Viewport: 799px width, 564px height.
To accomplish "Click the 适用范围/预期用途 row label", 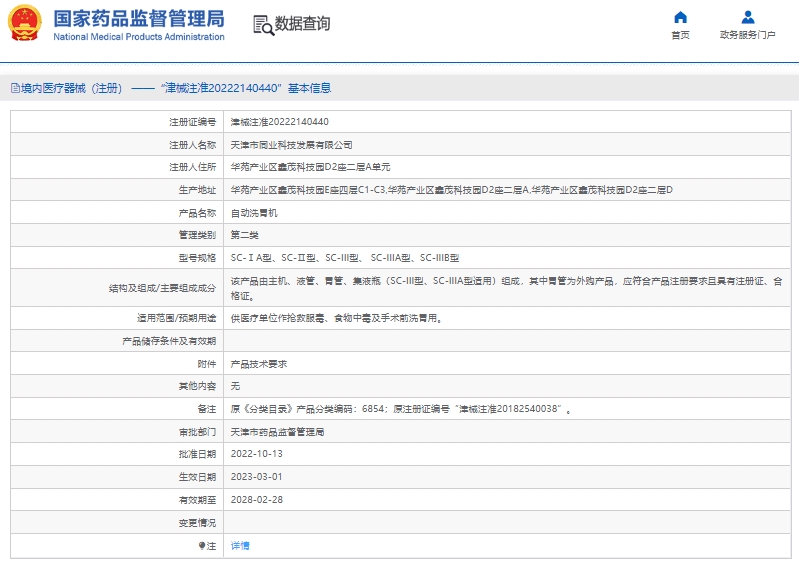I will (x=176, y=318).
